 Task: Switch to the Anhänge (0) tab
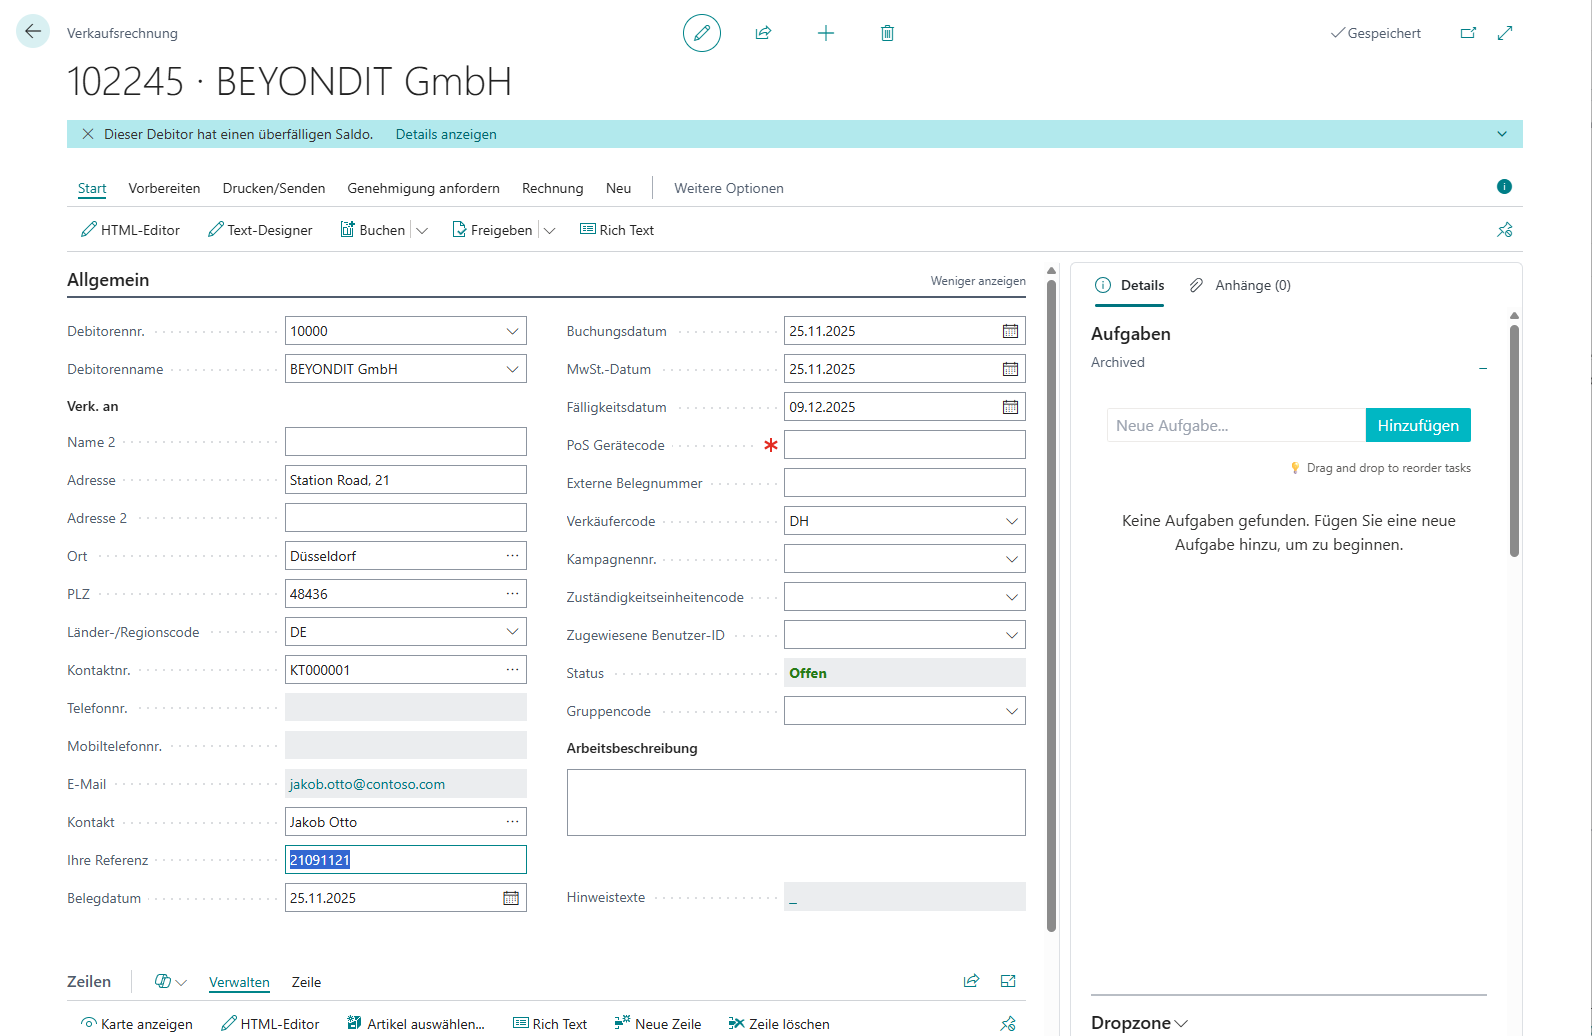coord(1240,285)
